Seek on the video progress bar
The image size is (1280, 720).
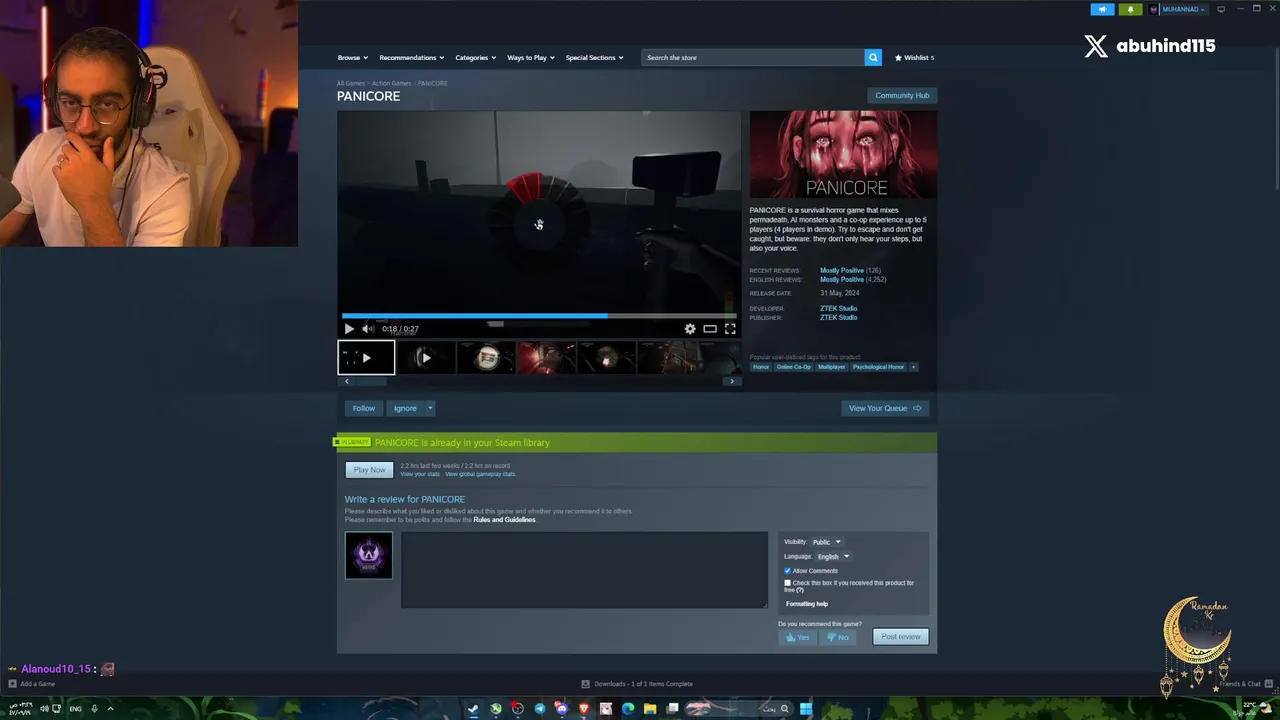pos(538,315)
